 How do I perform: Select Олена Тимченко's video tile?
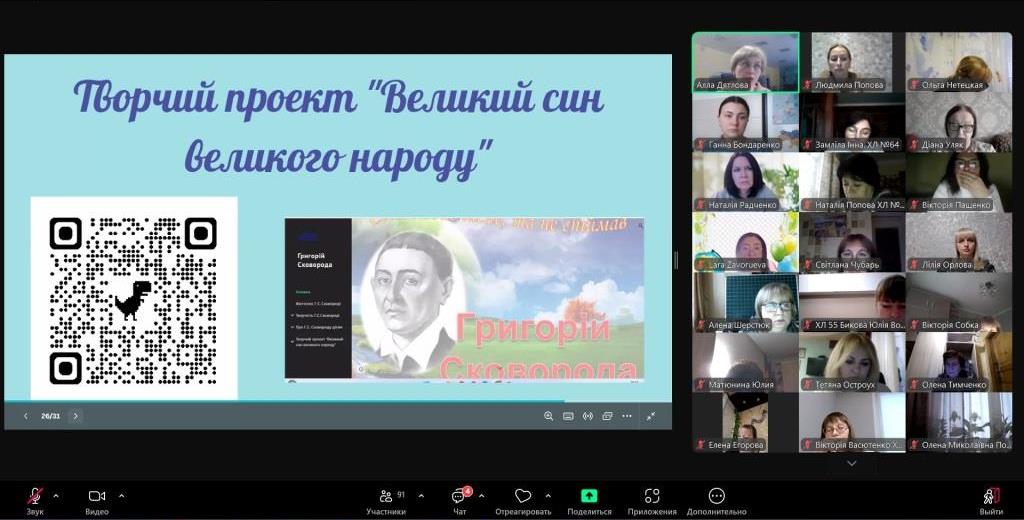click(x=959, y=363)
